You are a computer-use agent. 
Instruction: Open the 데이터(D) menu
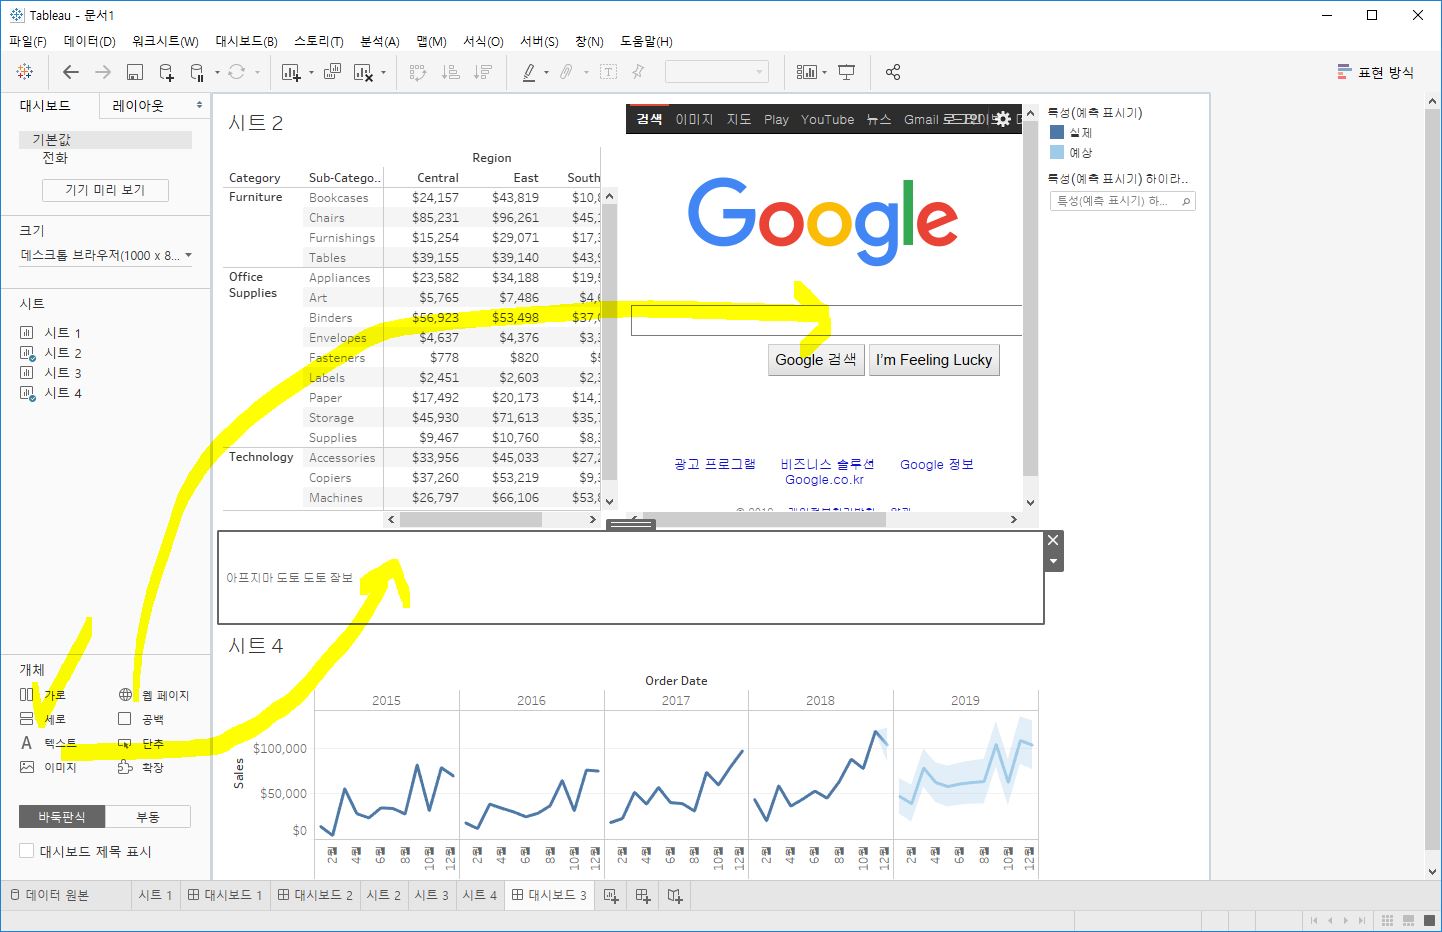90,41
